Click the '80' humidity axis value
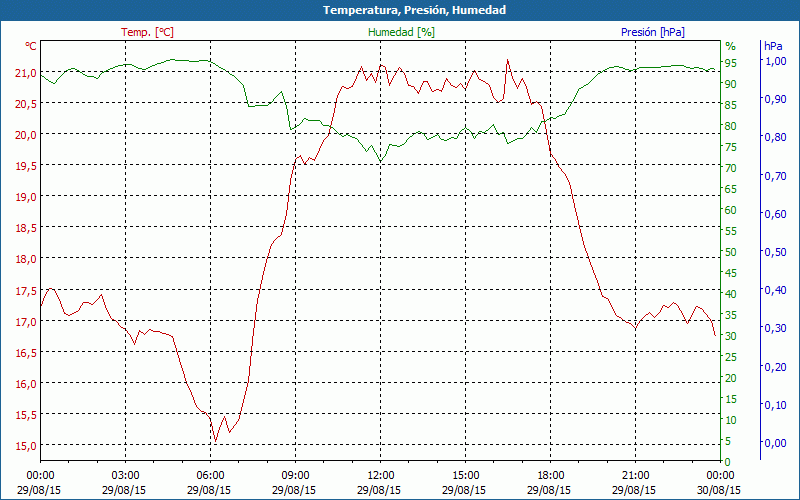 (731, 127)
